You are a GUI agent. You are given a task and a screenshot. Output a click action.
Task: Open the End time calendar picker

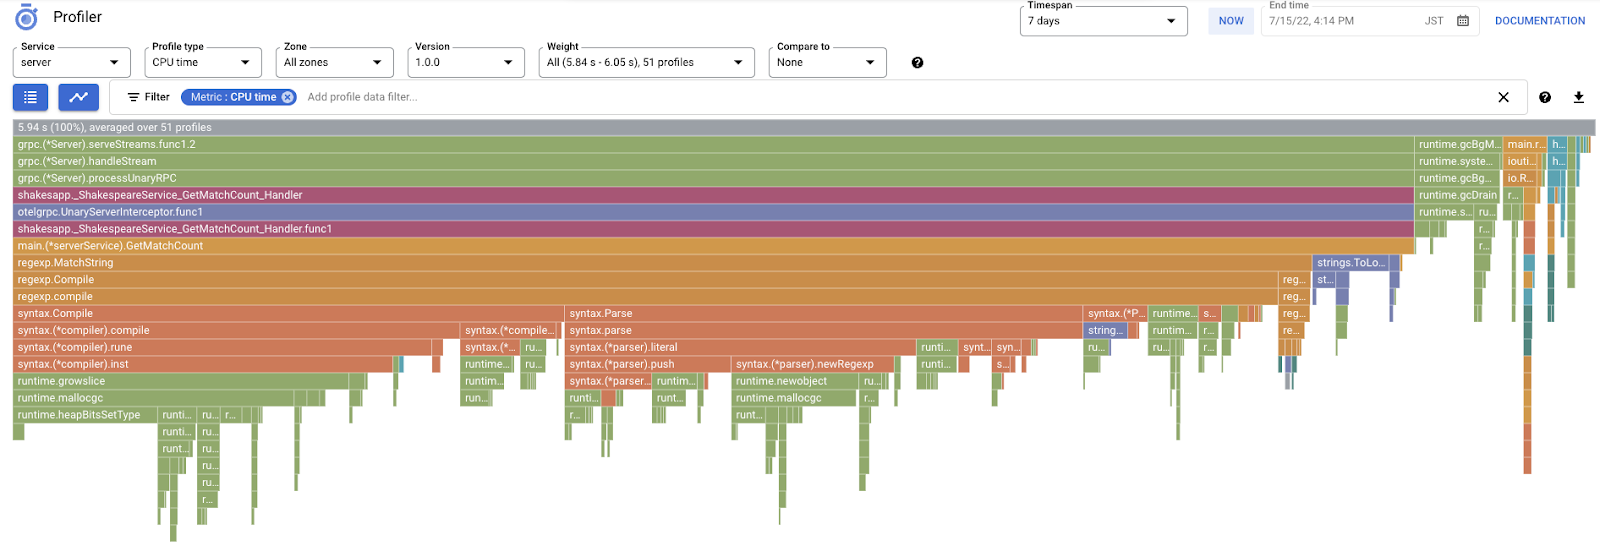(x=1463, y=21)
